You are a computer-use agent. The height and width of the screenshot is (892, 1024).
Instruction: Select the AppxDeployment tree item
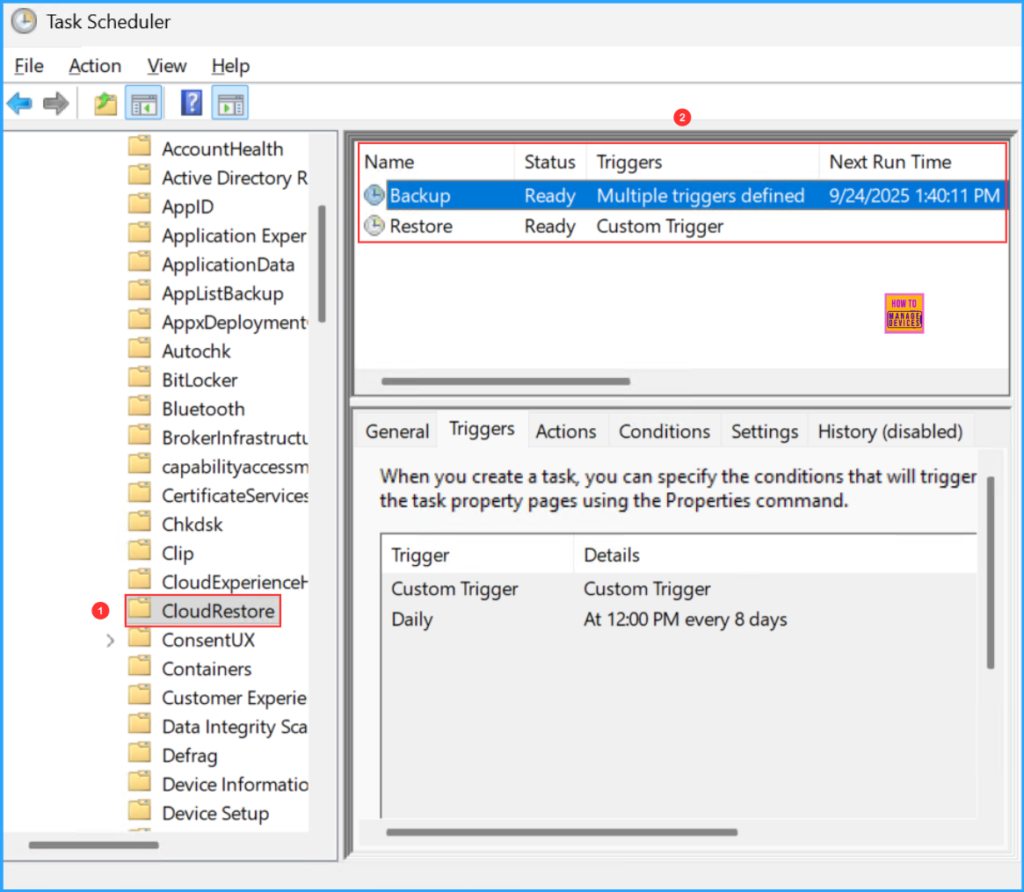234,322
